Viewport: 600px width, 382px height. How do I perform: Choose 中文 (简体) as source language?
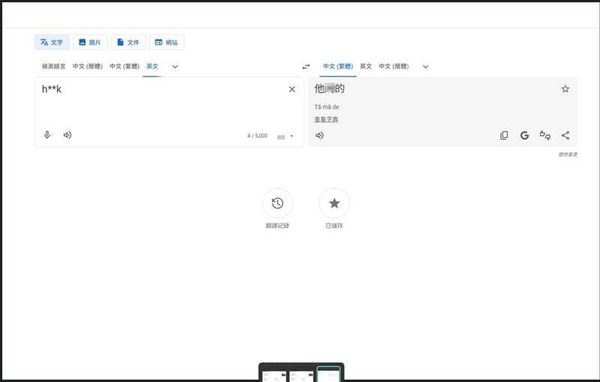(88, 66)
